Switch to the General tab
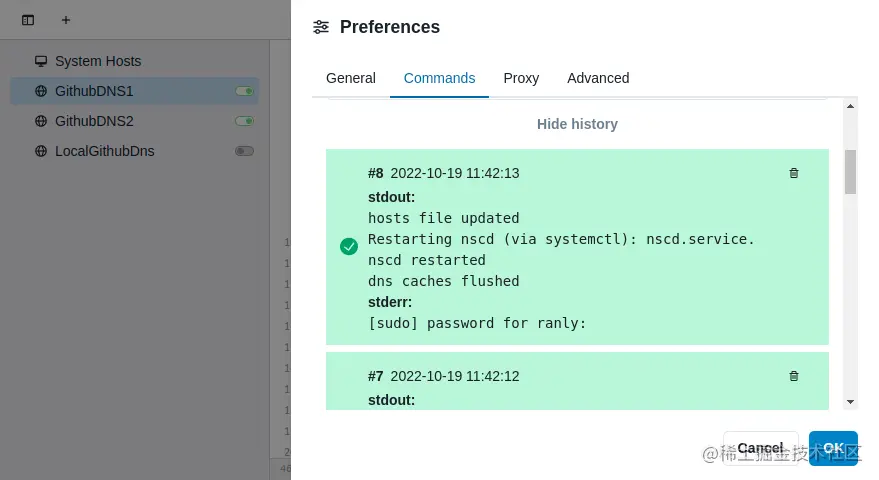 tap(351, 78)
